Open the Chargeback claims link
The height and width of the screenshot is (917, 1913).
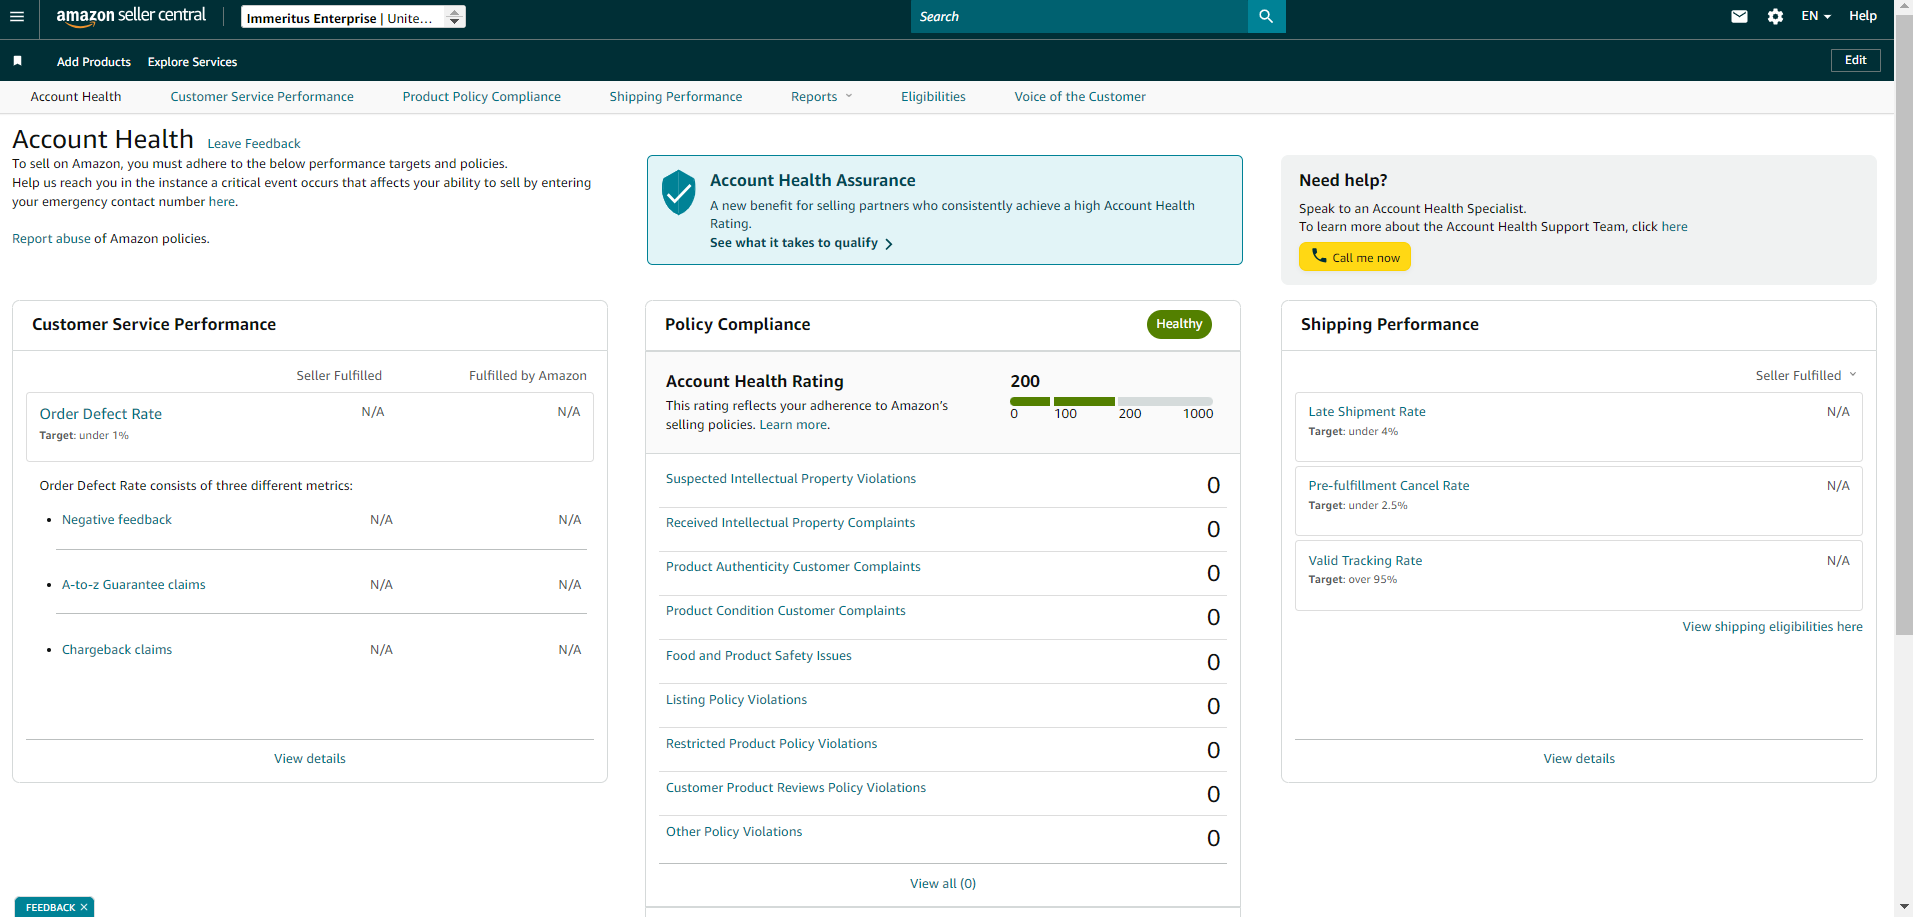[x=117, y=650]
